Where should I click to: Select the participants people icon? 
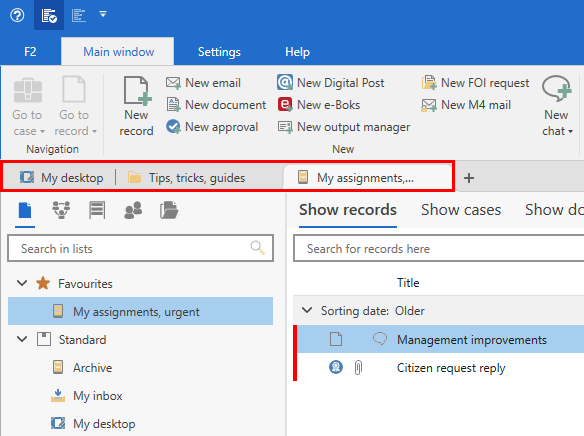(x=133, y=210)
